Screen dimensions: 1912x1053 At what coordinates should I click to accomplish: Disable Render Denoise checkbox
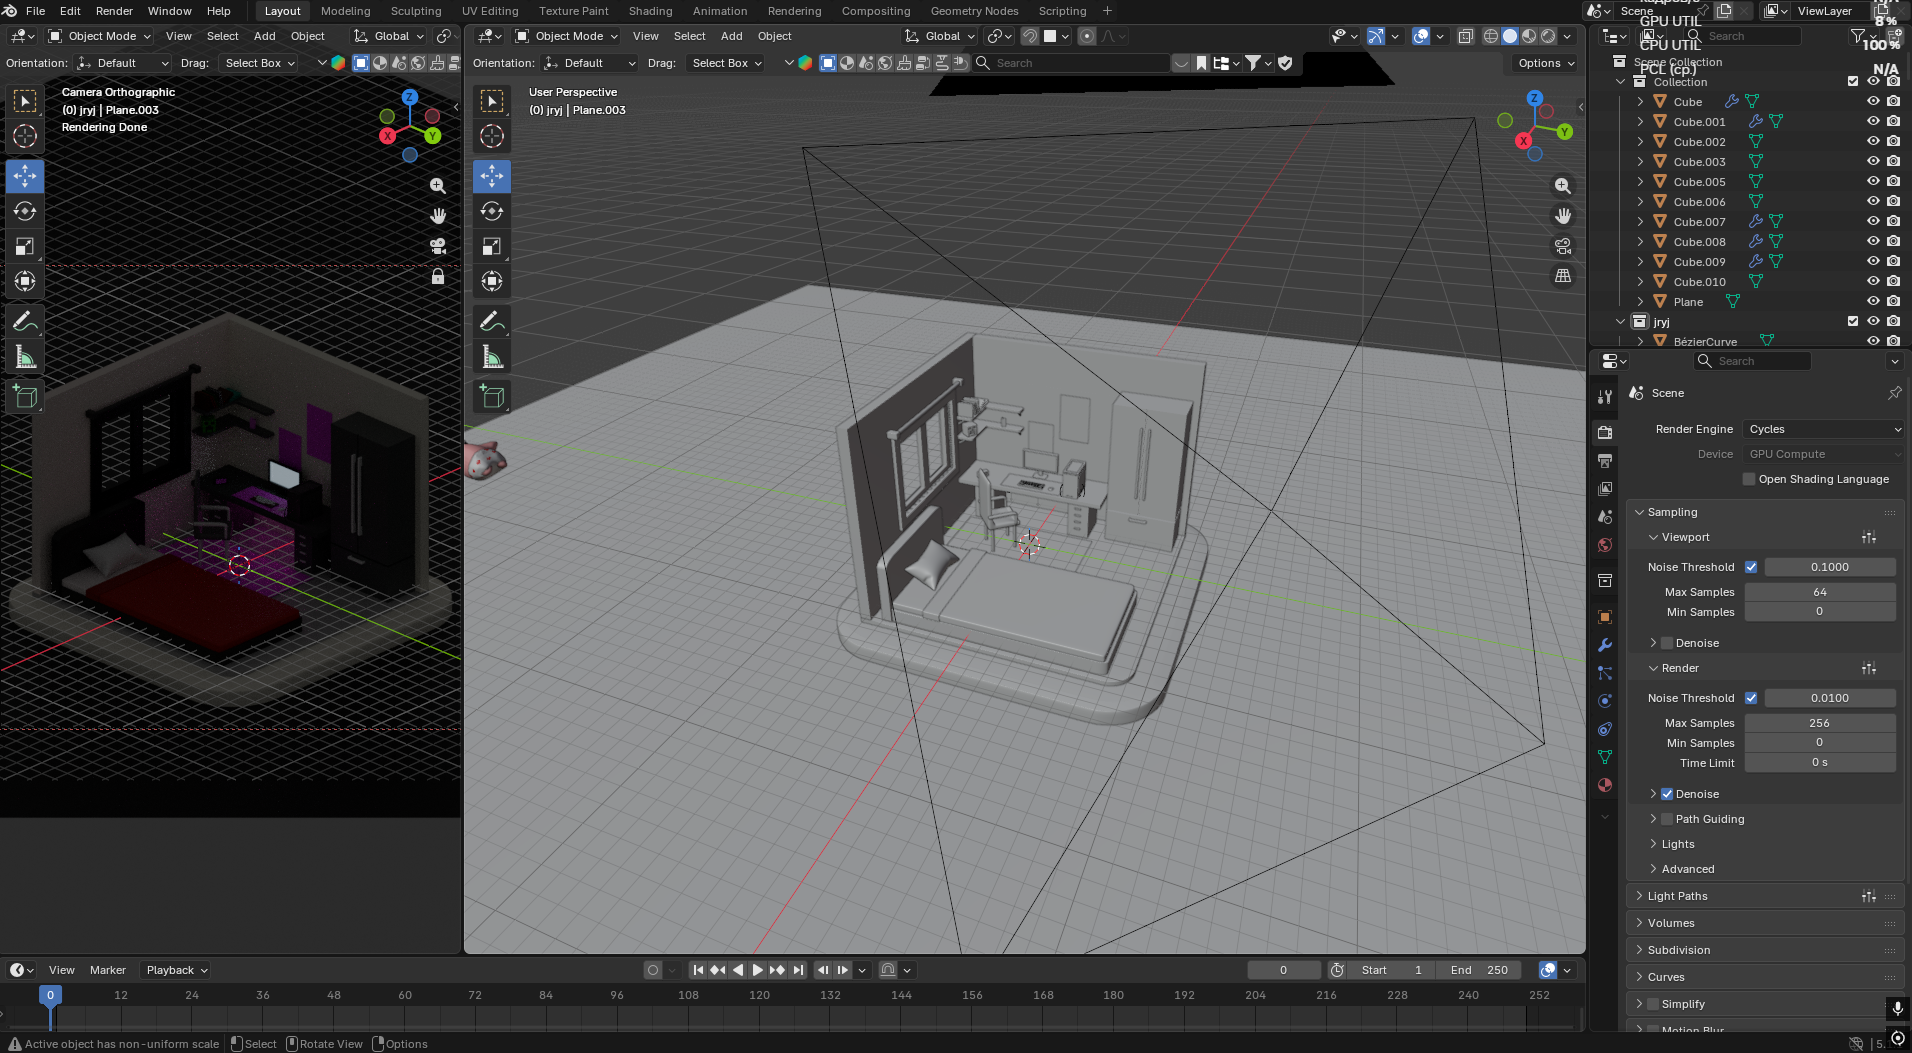coord(1667,794)
